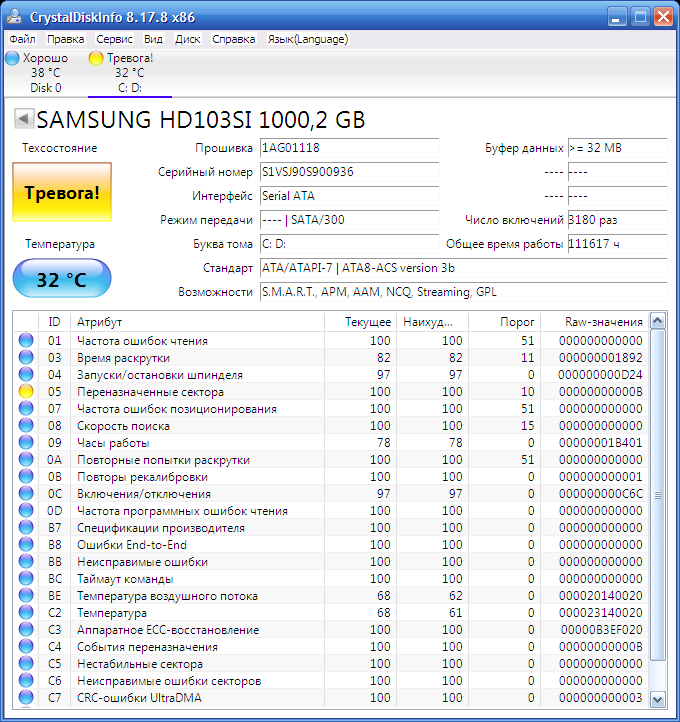Click the attribute list scrollbar thumb
The image size is (680, 722).
pyautogui.click(x=657, y=495)
